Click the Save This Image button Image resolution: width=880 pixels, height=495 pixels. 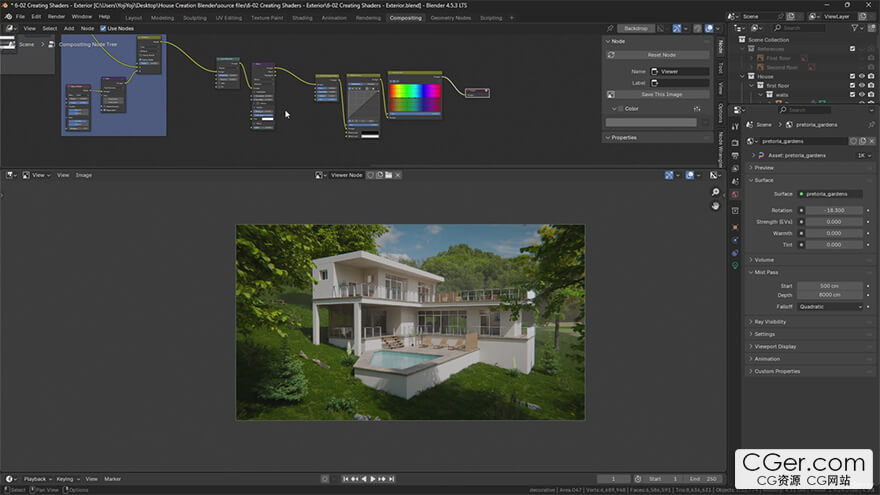tap(661, 94)
